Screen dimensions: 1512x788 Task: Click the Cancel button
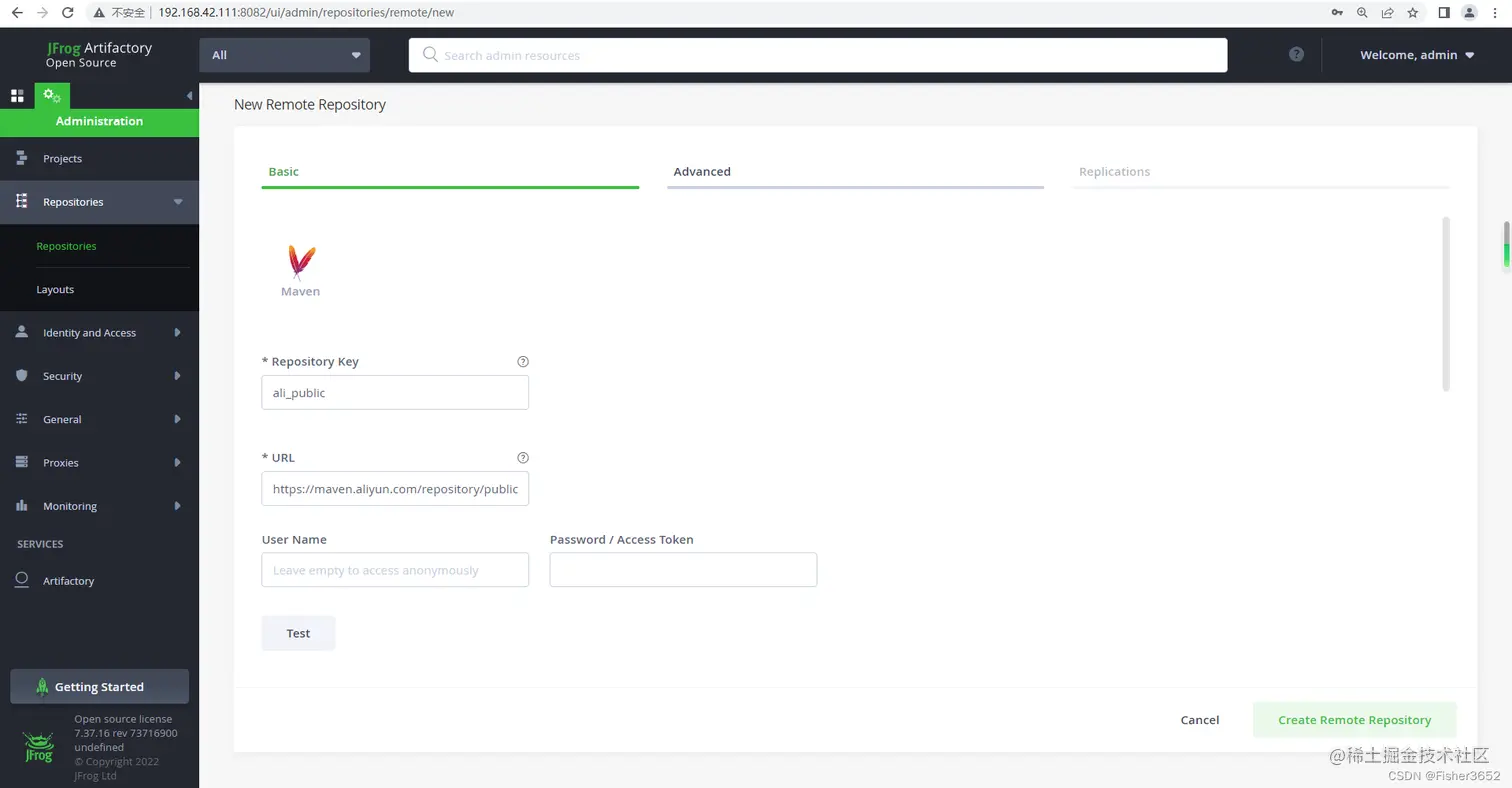[x=1199, y=720]
